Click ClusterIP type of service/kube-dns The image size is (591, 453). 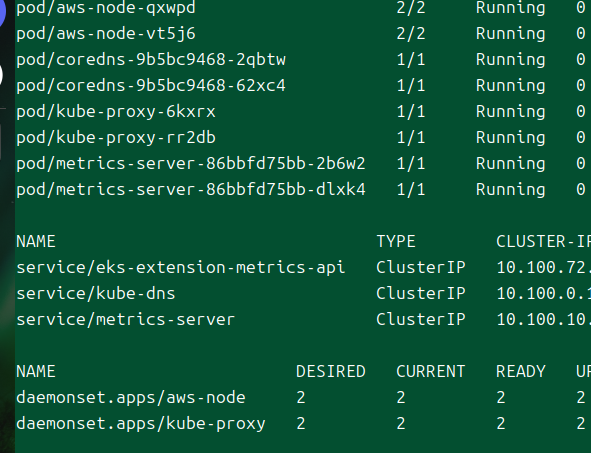click(x=421, y=294)
